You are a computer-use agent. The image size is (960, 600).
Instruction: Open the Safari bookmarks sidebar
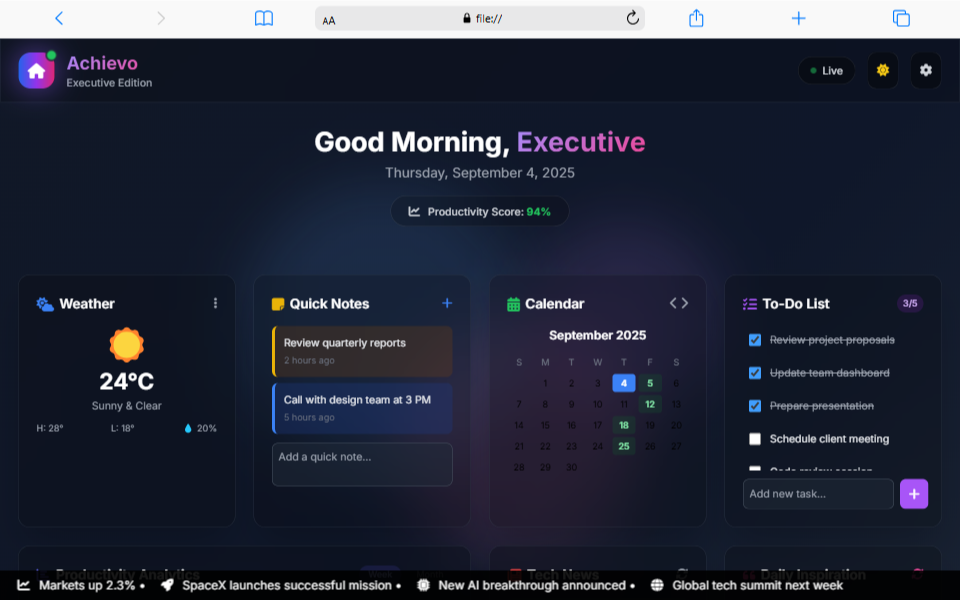263,18
